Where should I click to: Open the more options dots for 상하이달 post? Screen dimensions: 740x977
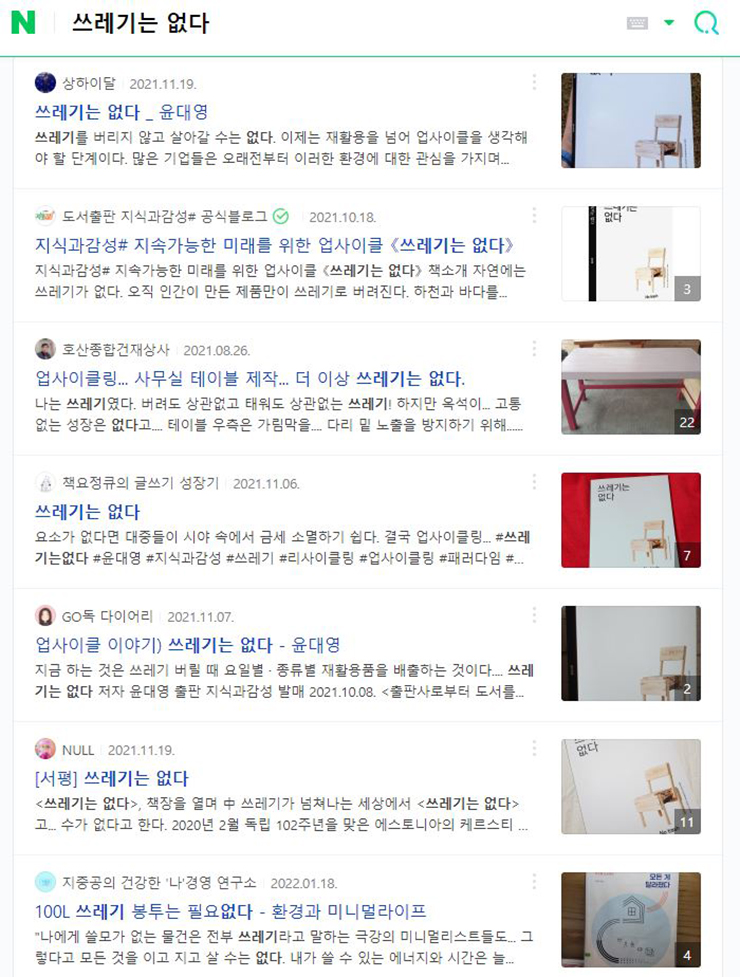pos(534,82)
